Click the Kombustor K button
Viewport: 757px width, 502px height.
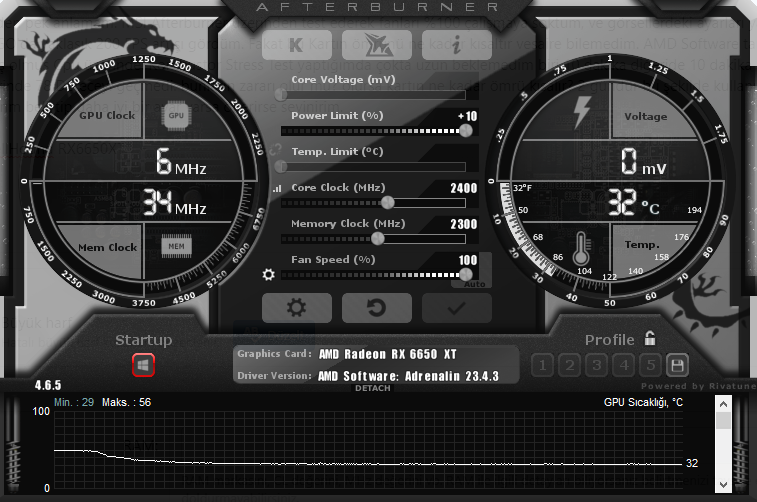[296, 45]
